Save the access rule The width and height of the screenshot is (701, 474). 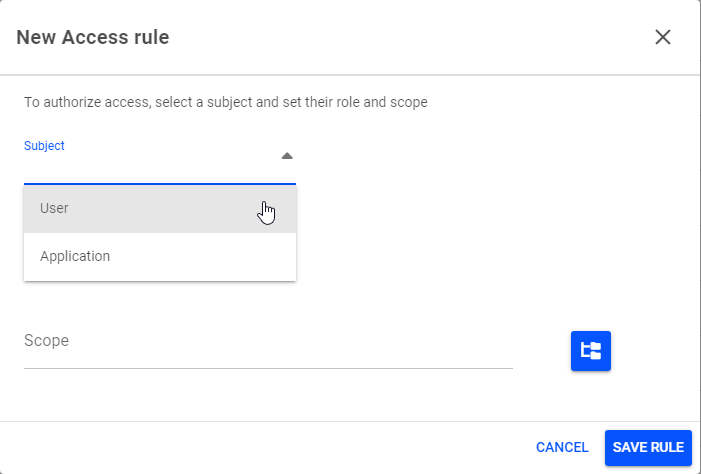(648, 448)
